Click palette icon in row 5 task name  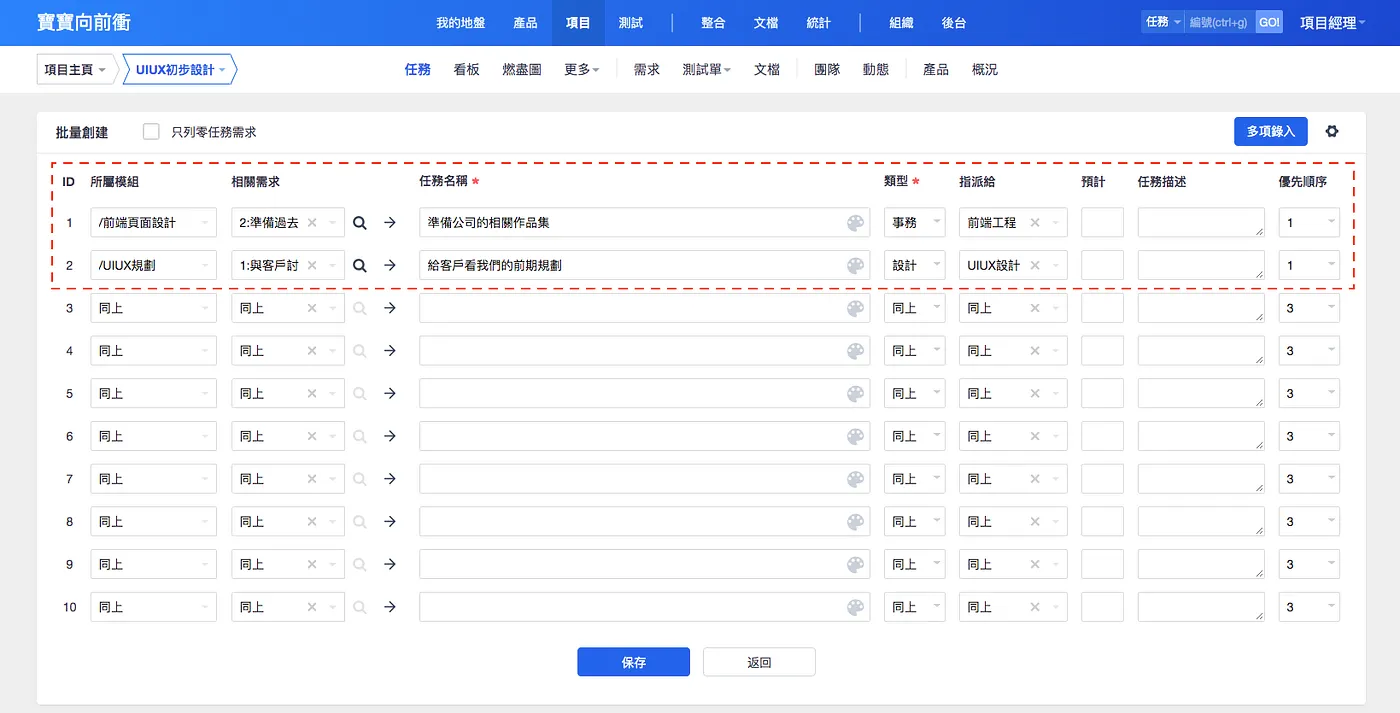point(855,393)
